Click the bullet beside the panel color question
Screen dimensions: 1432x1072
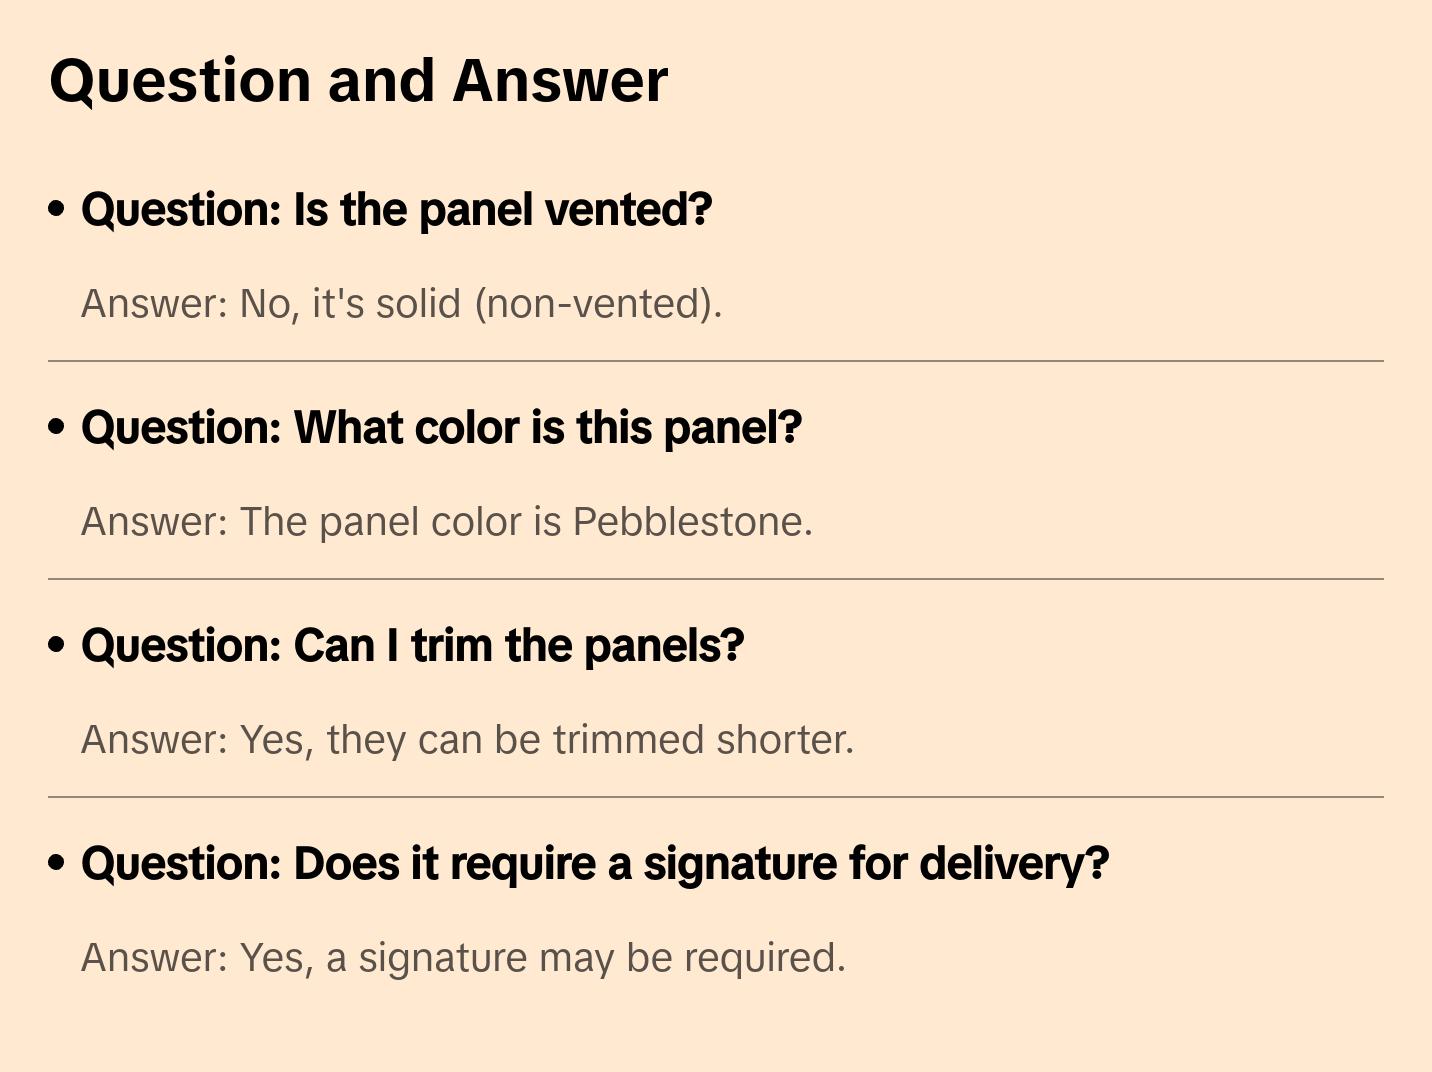57,427
